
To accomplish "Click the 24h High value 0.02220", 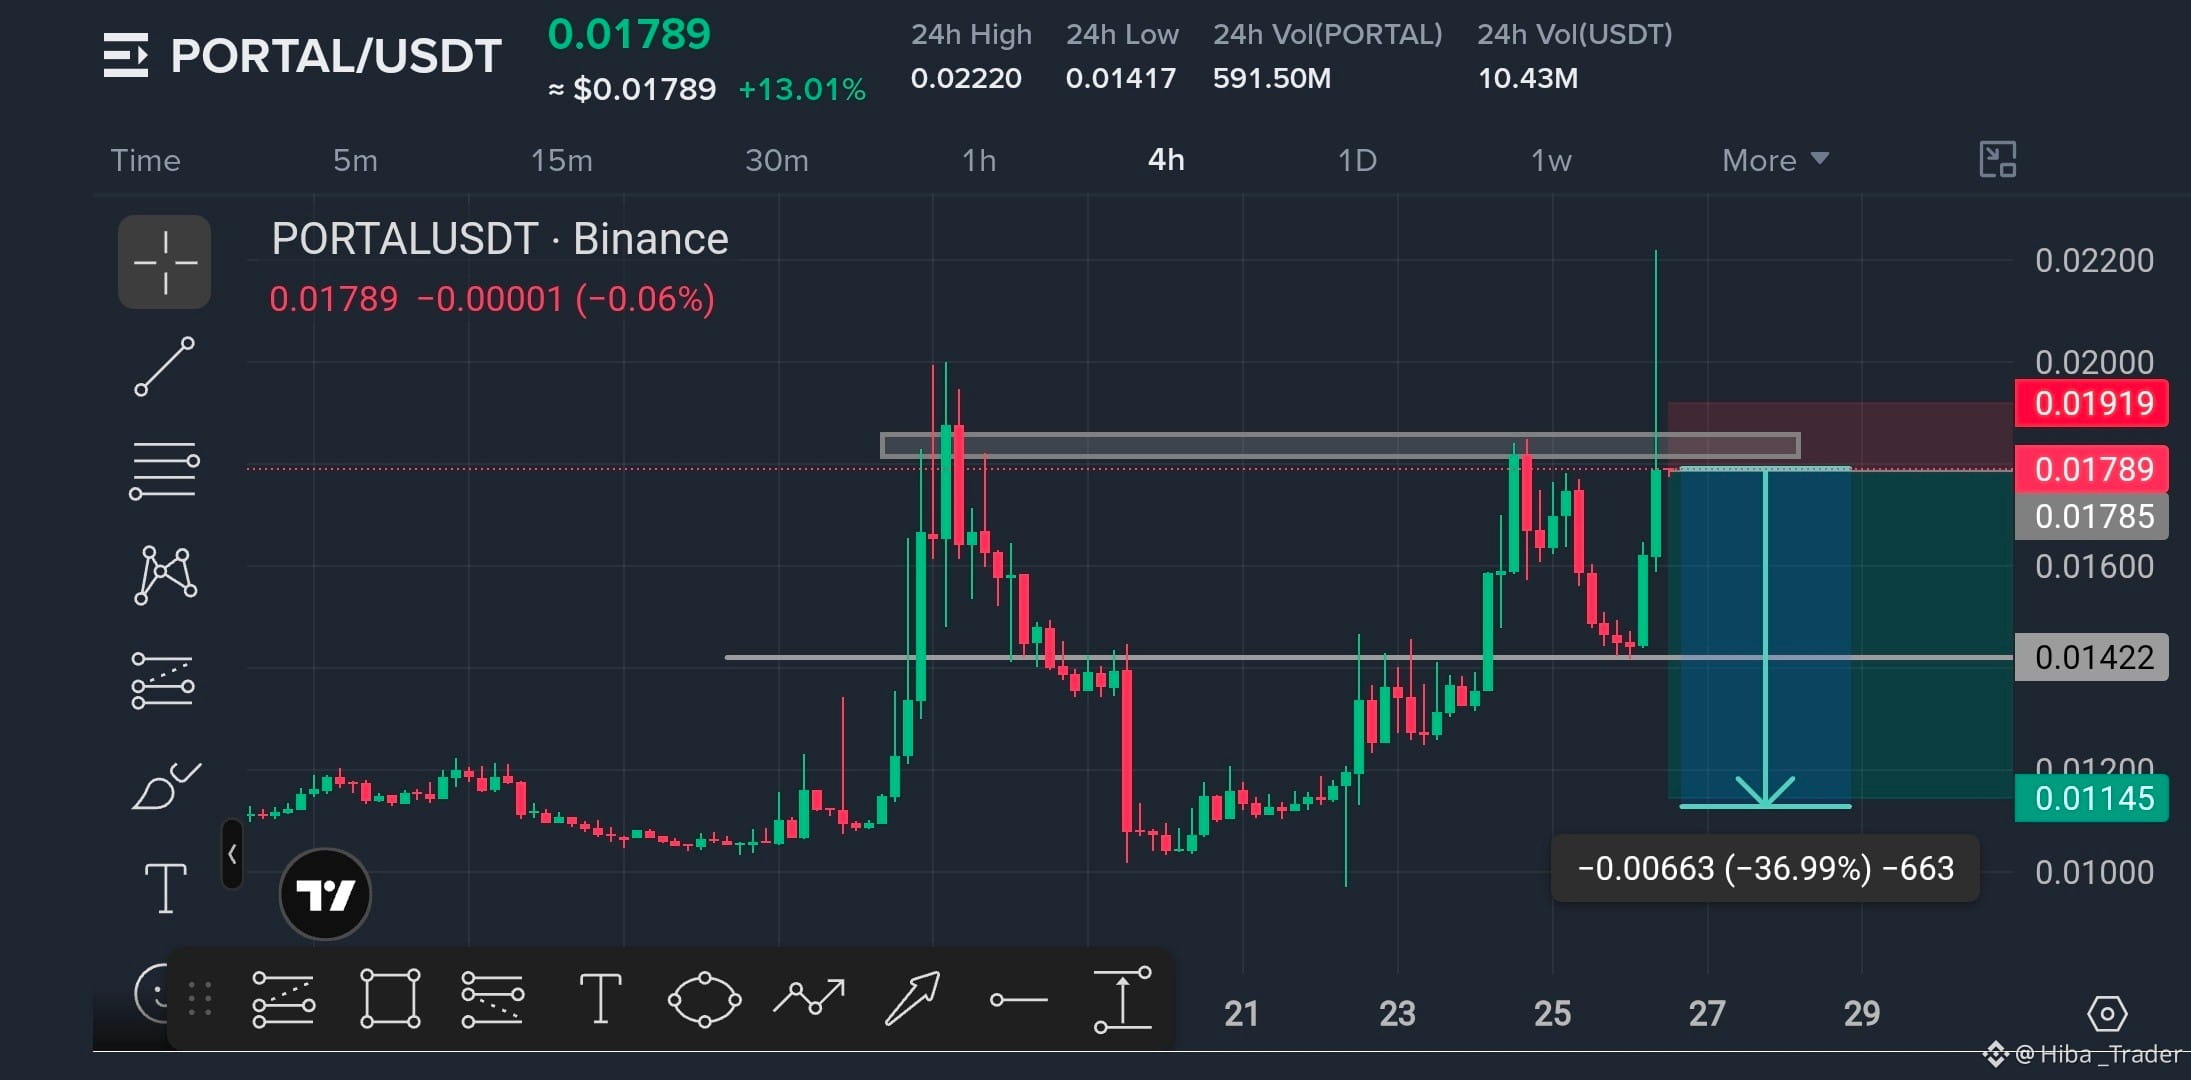I will coord(966,78).
